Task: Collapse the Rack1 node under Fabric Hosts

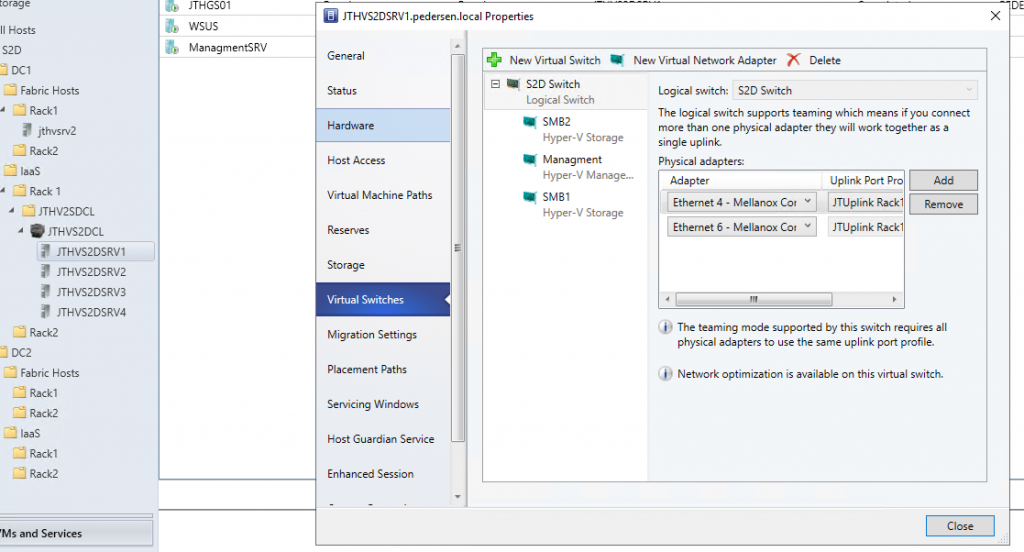Action: 3,110
